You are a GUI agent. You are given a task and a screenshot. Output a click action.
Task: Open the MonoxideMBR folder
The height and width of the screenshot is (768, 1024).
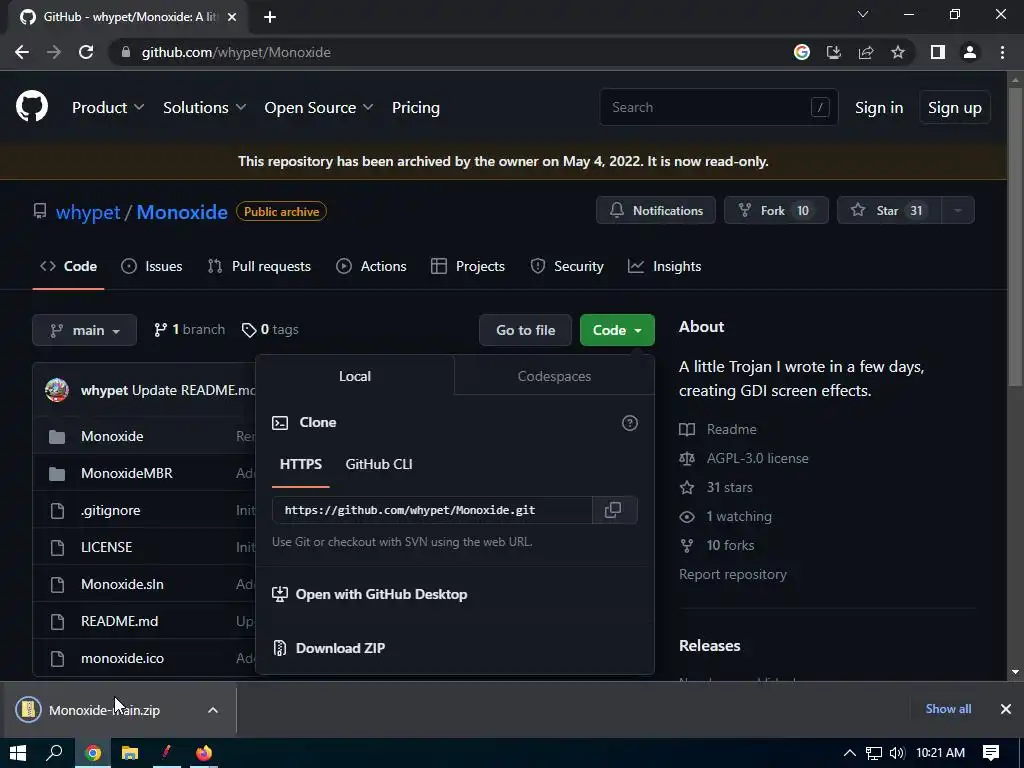pos(127,473)
